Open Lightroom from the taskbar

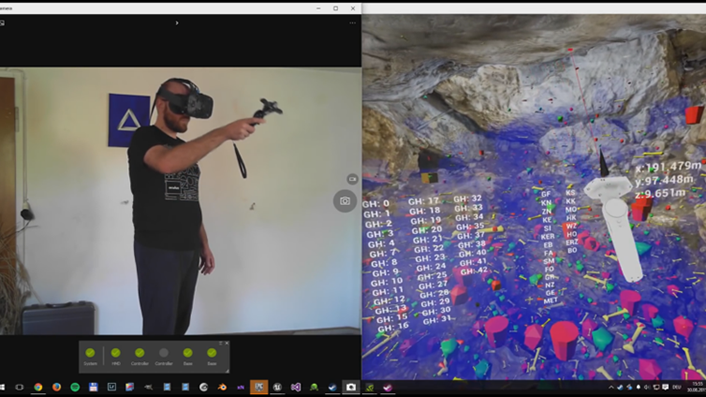[x=112, y=387]
